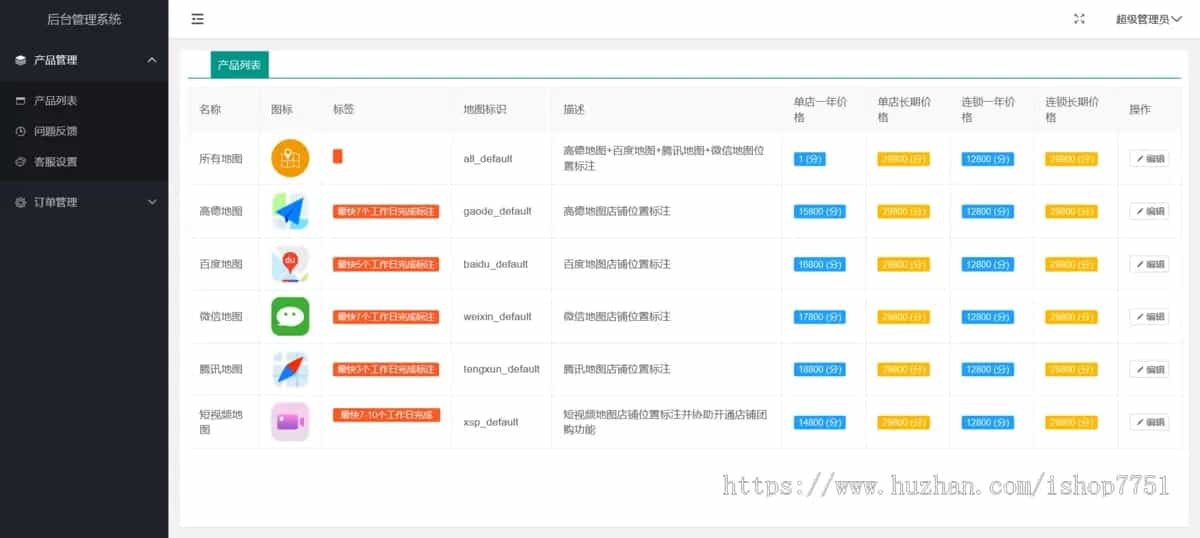The height and width of the screenshot is (538, 1200).
Task: Click the 1 (分) price badge
Action: coord(810,158)
